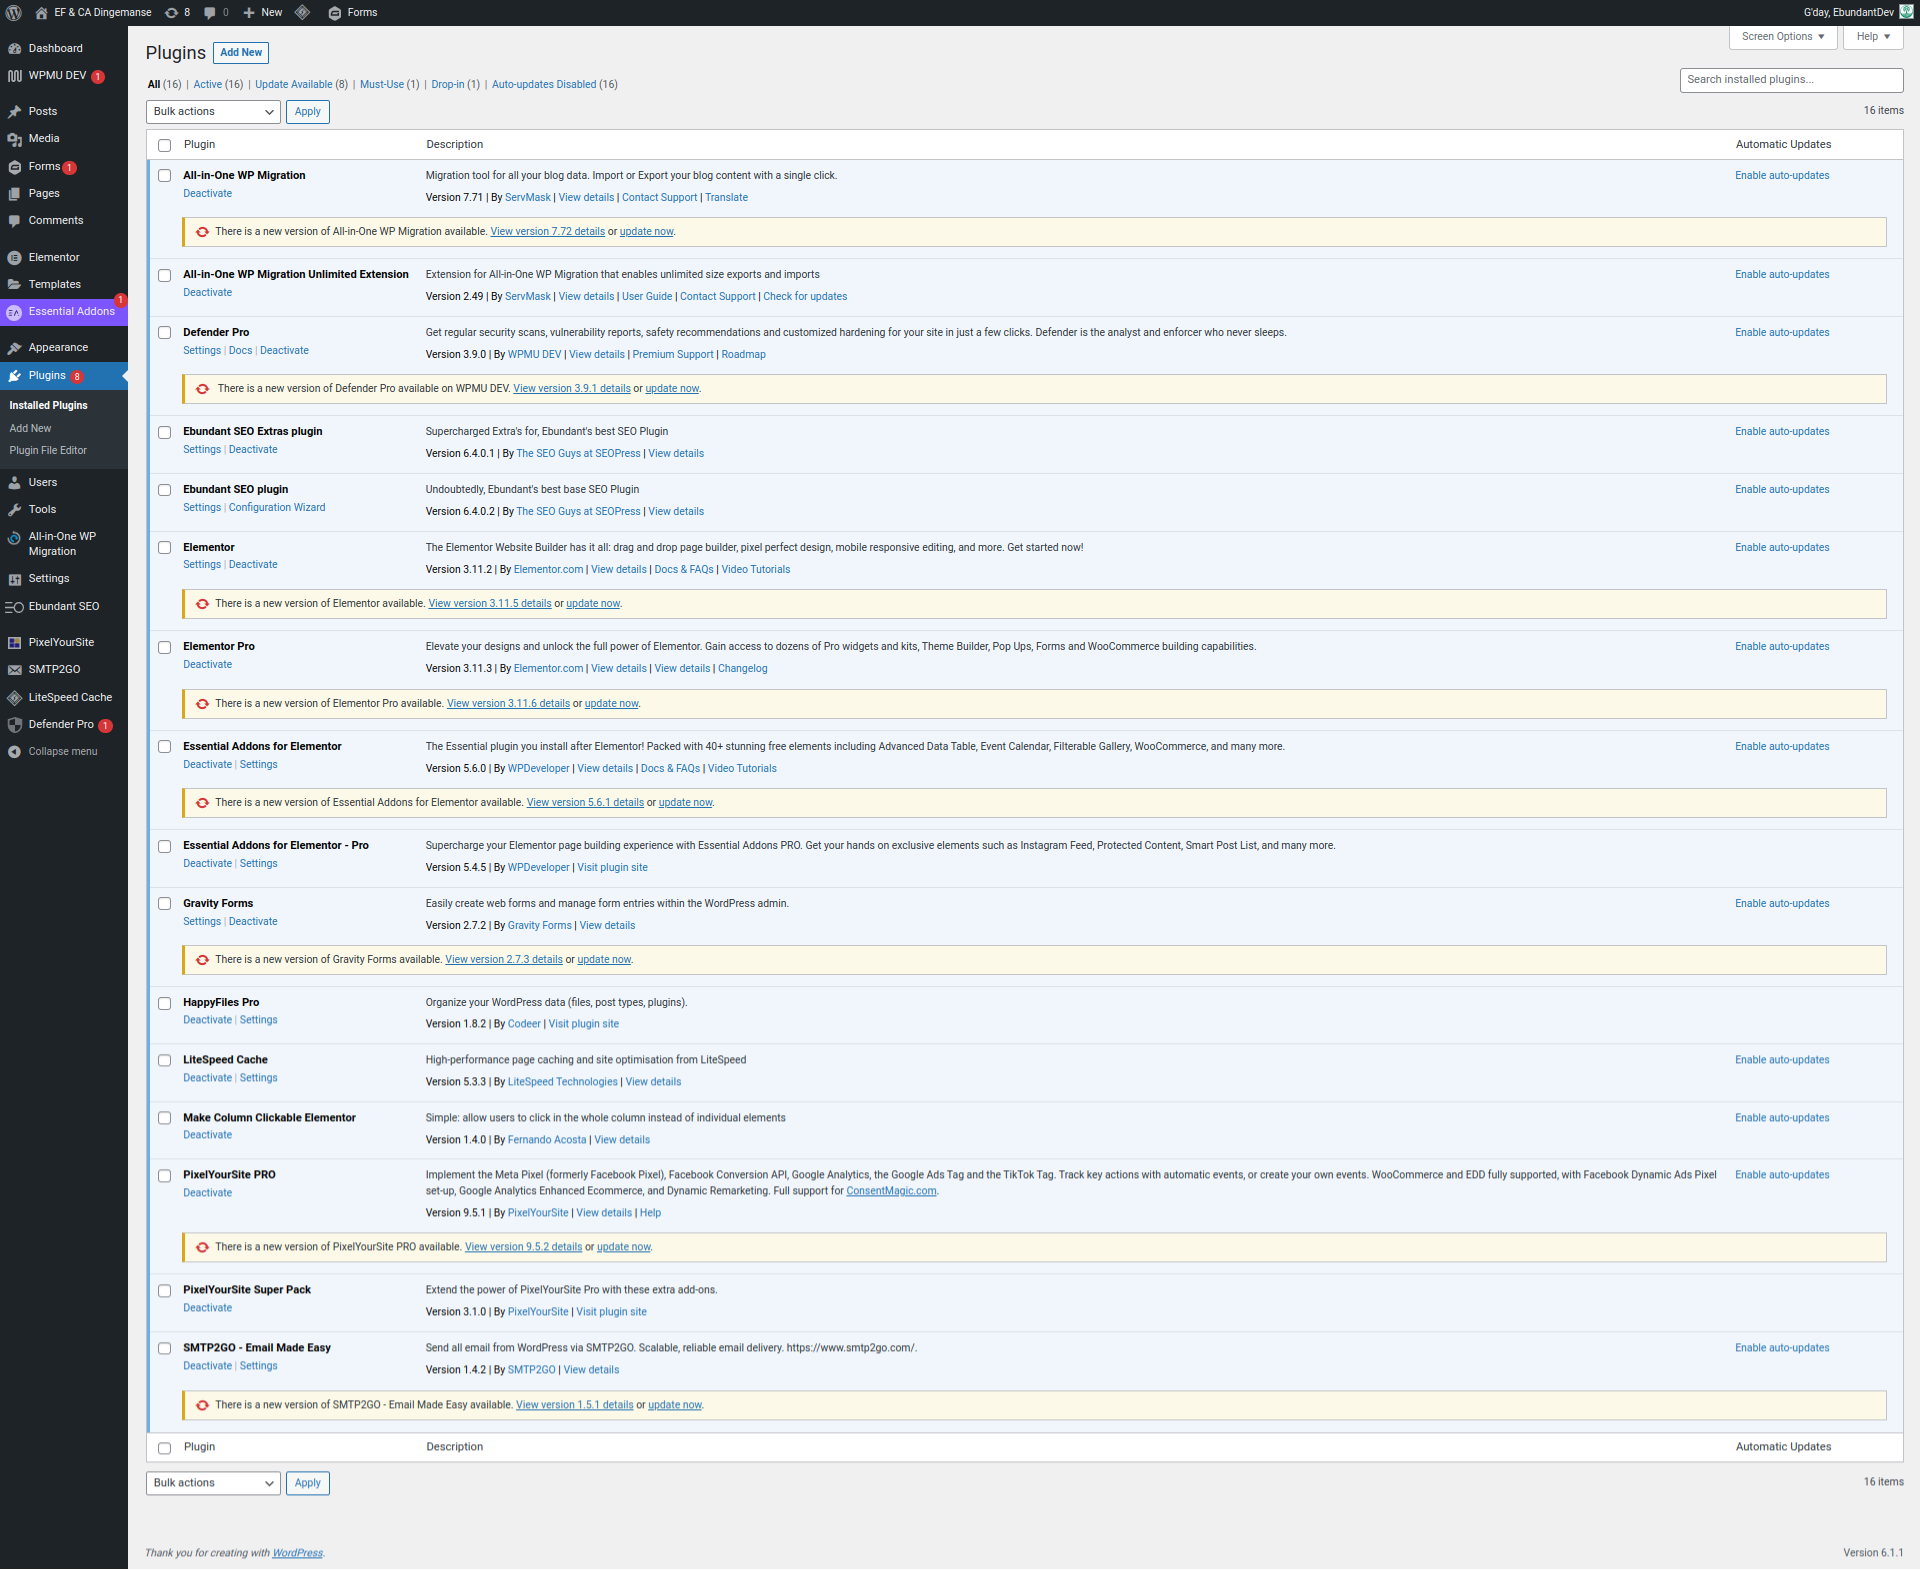Image resolution: width=1920 pixels, height=1570 pixels.
Task: Click the LiteSpeed Cache sidebar icon
Action: [x=14, y=697]
